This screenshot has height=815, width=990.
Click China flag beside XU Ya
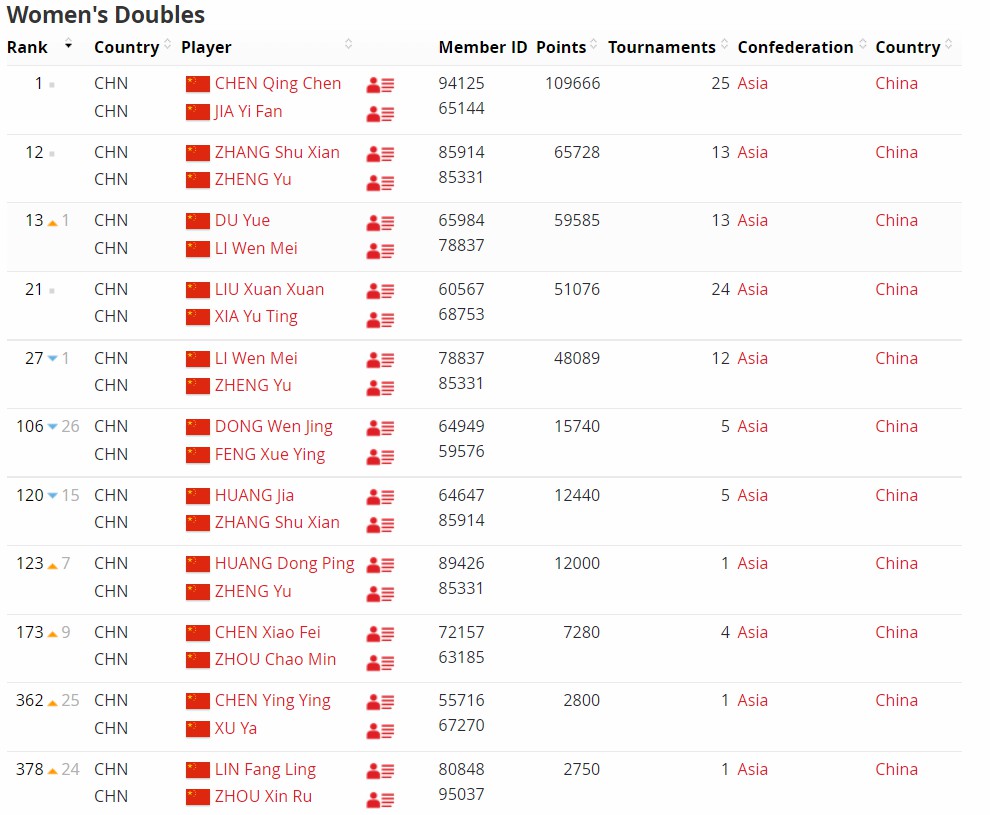point(198,729)
